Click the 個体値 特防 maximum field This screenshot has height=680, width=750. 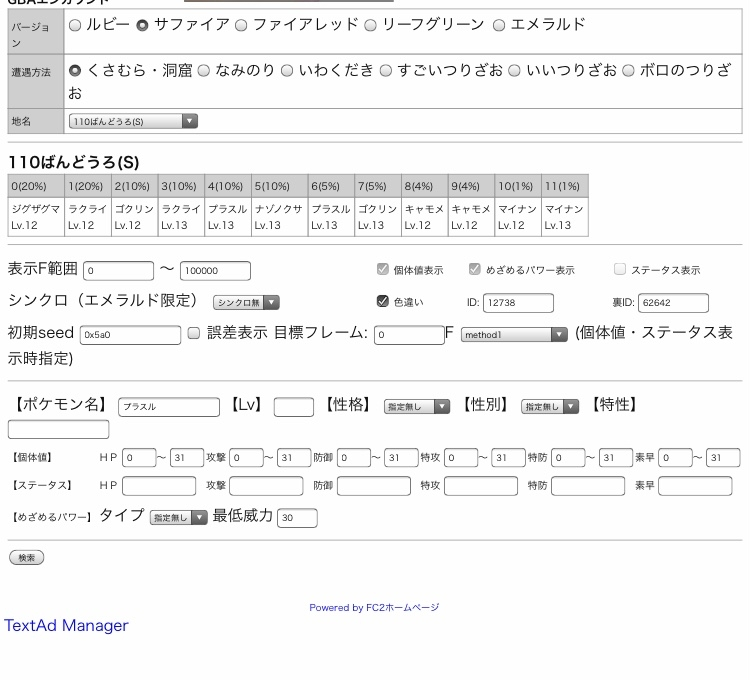(616, 458)
